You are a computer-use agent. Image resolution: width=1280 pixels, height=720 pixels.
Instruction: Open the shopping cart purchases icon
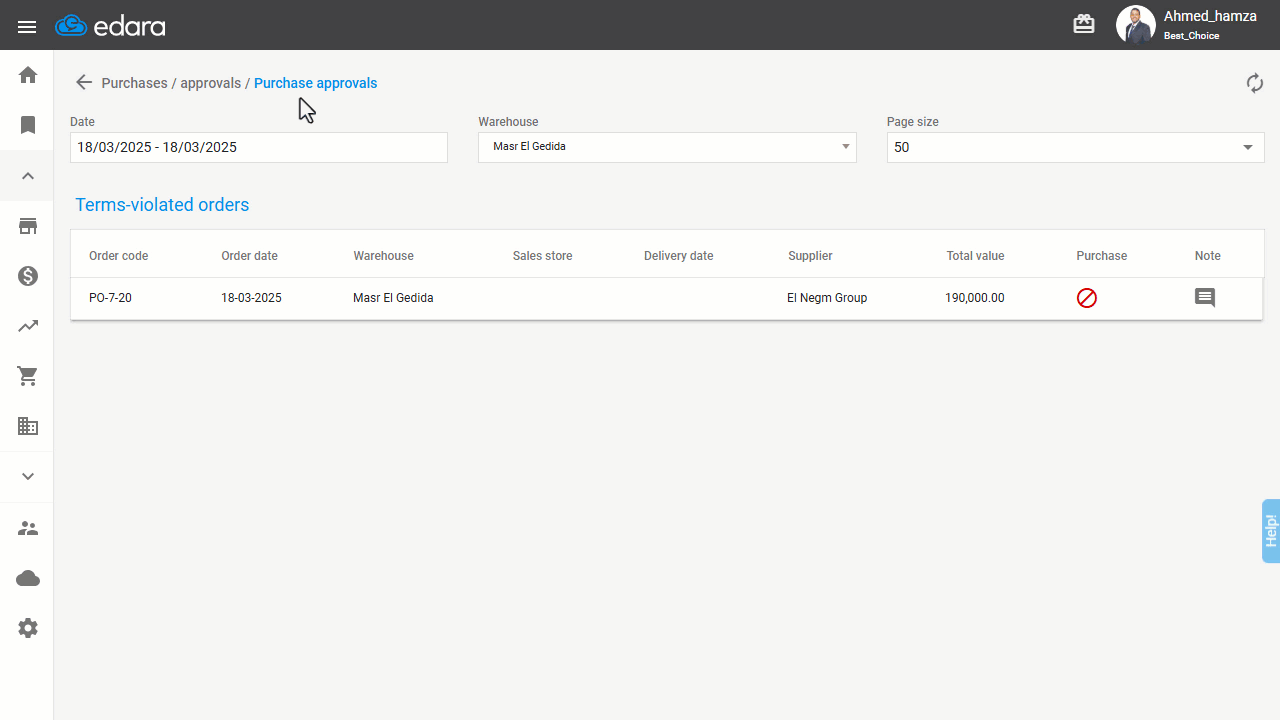[28, 376]
